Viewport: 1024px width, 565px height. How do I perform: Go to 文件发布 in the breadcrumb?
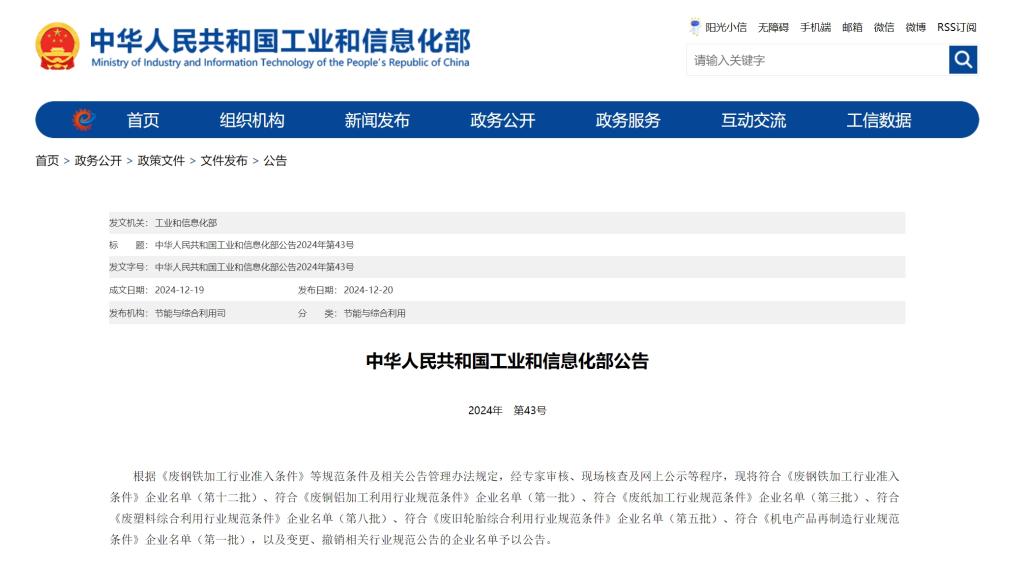224,160
